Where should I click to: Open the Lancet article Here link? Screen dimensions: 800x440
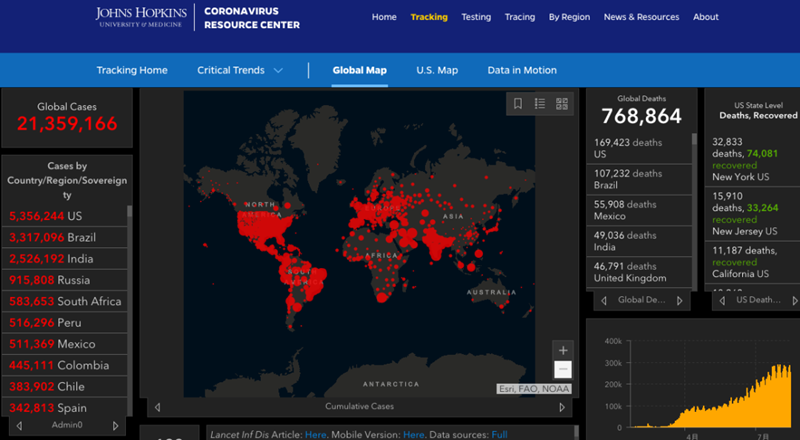pos(315,435)
